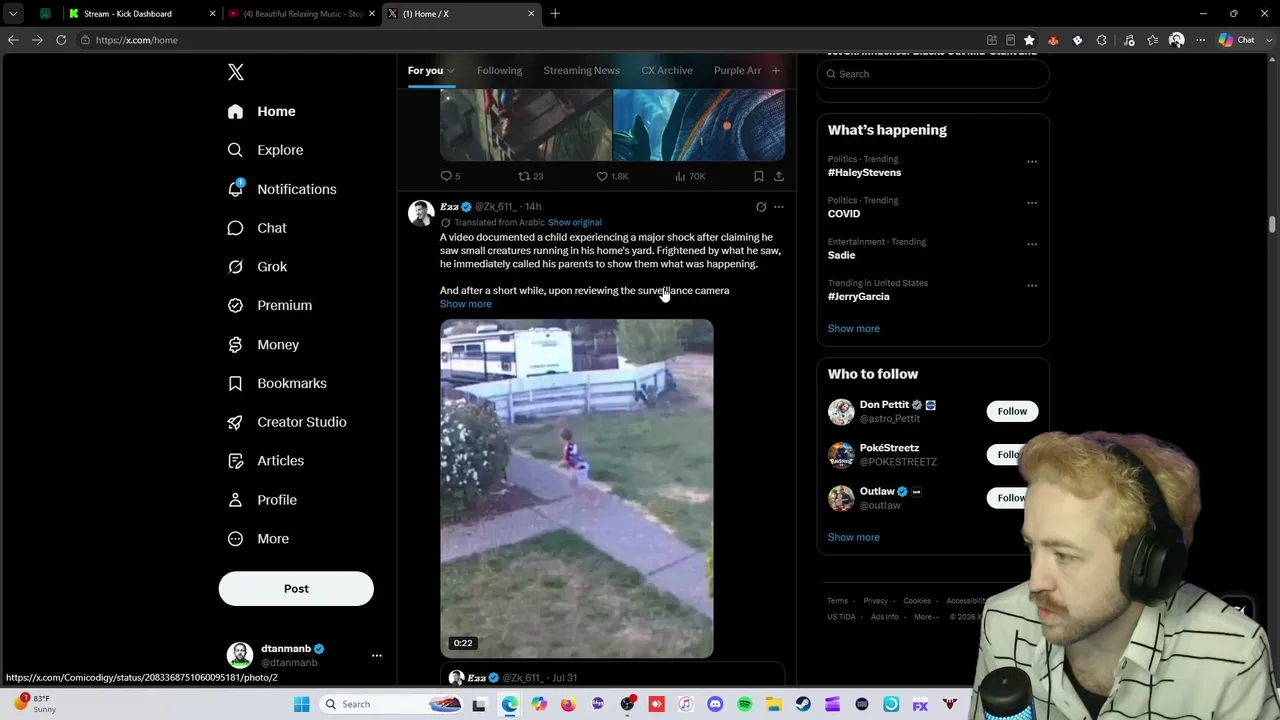Open the MetaMask fox extension

(x=1053, y=40)
